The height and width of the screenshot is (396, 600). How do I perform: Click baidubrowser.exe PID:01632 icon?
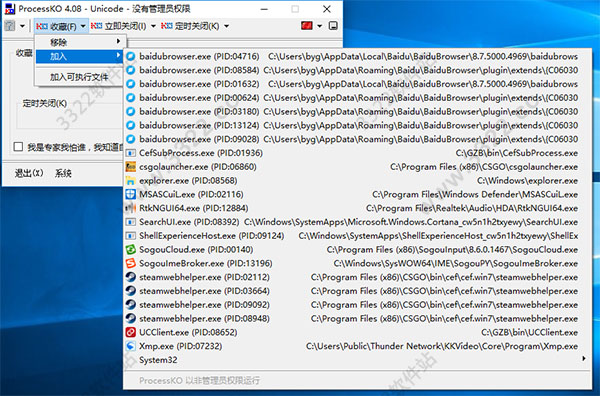[x=131, y=84]
